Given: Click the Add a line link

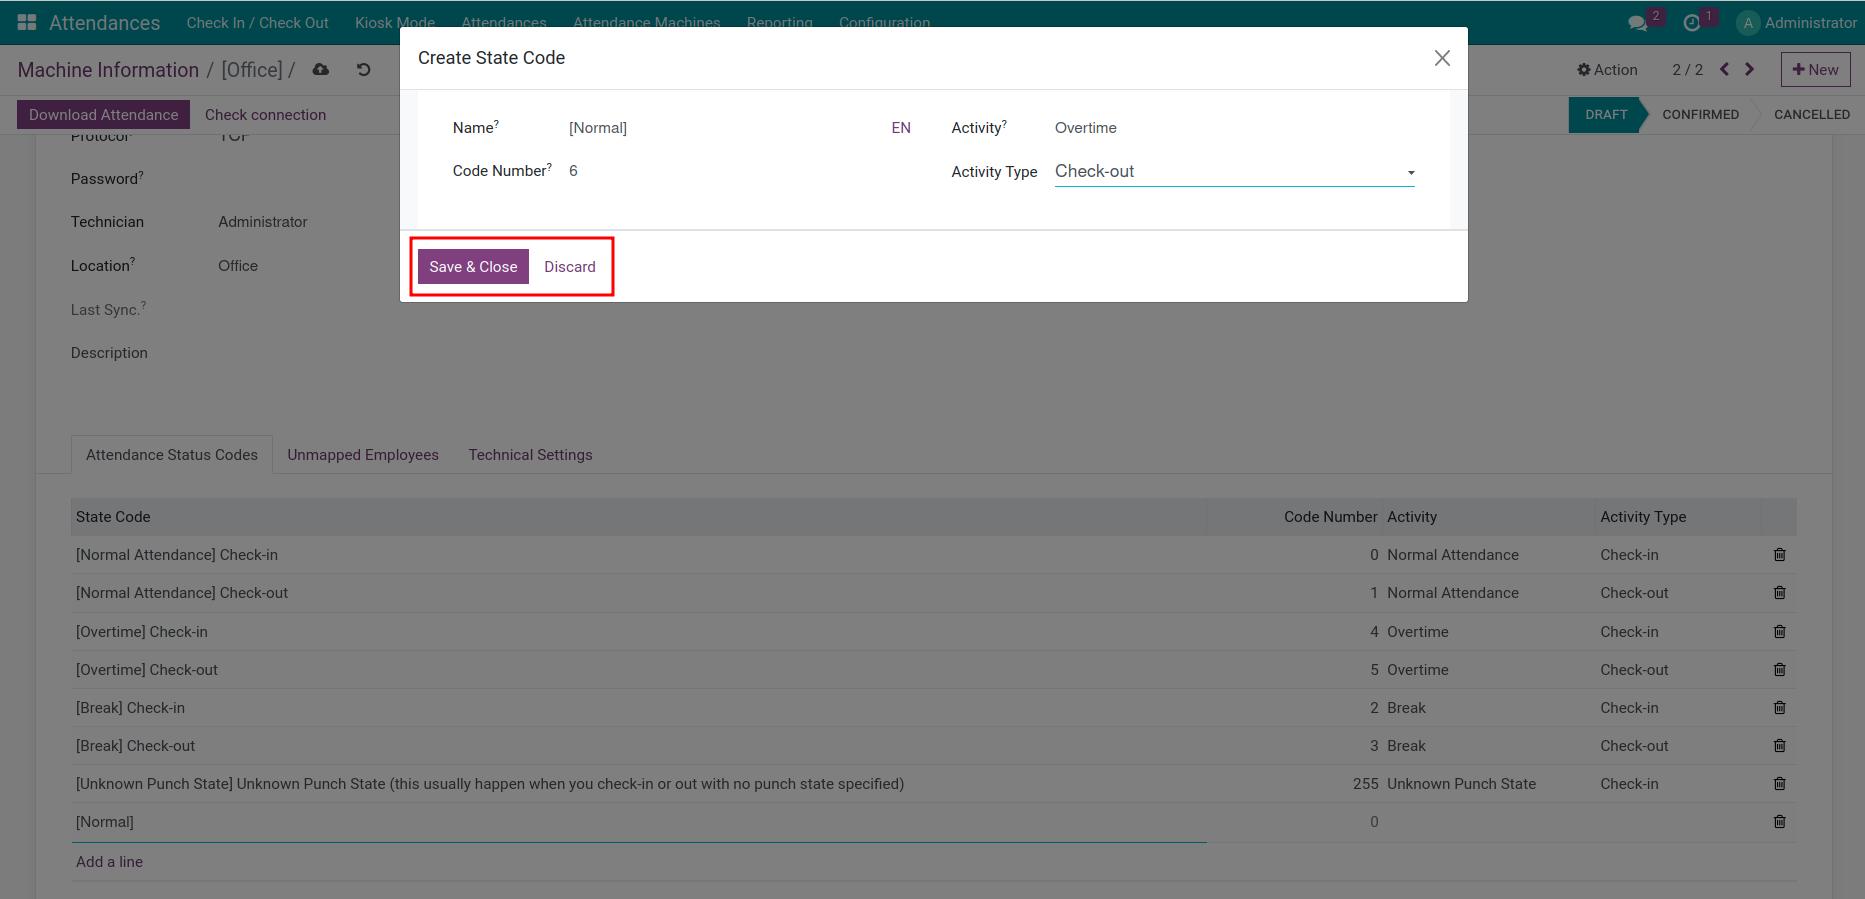Looking at the screenshot, I should [x=109, y=862].
